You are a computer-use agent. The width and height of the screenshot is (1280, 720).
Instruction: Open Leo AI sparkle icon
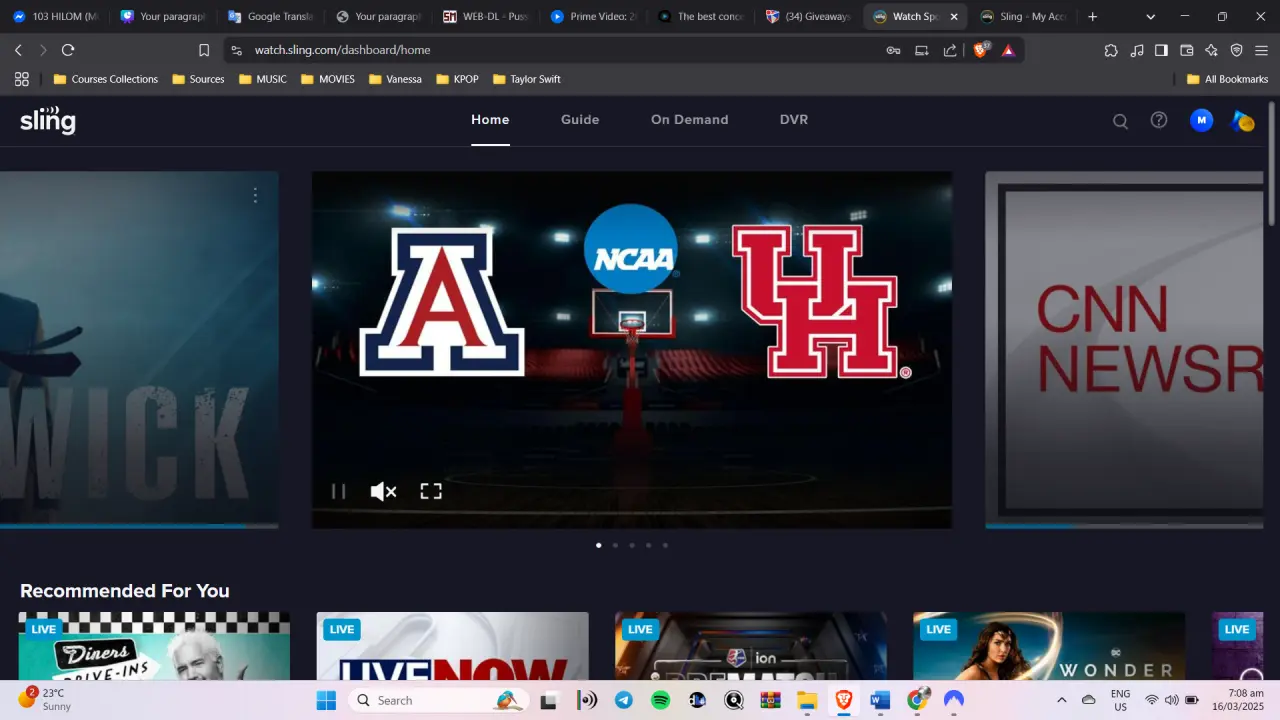1212,50
